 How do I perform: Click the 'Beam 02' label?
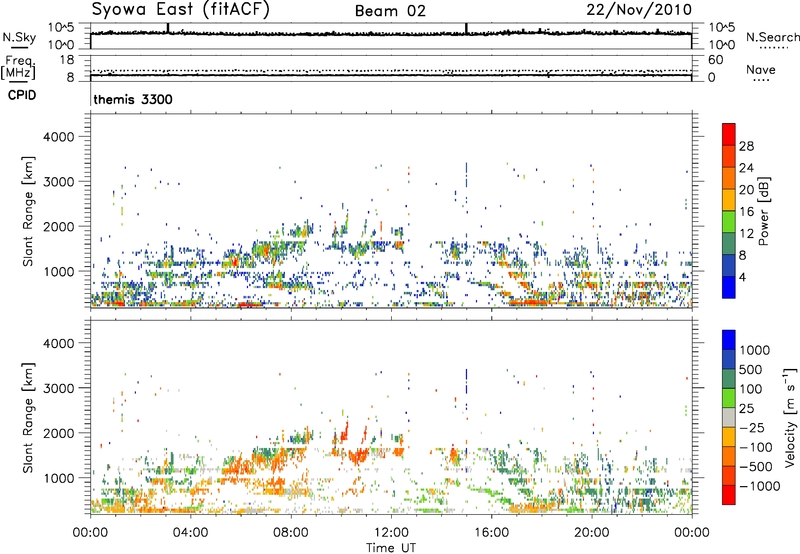click(390, 11)
